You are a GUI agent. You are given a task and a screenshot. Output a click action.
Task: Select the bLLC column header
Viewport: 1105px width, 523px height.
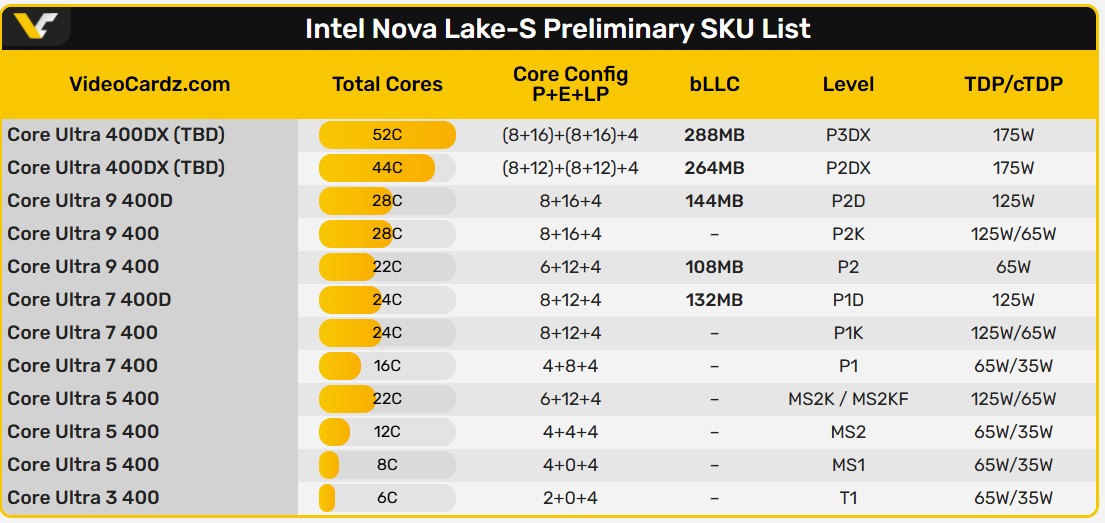click(714, 84)
